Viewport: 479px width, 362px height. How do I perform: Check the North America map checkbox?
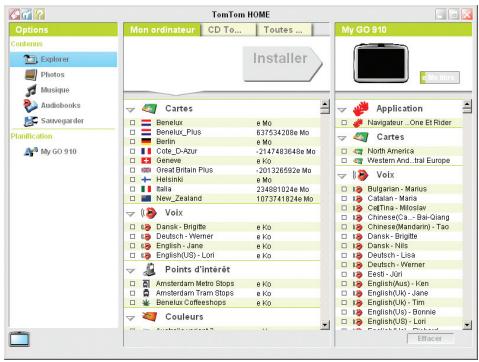[344, 151]
